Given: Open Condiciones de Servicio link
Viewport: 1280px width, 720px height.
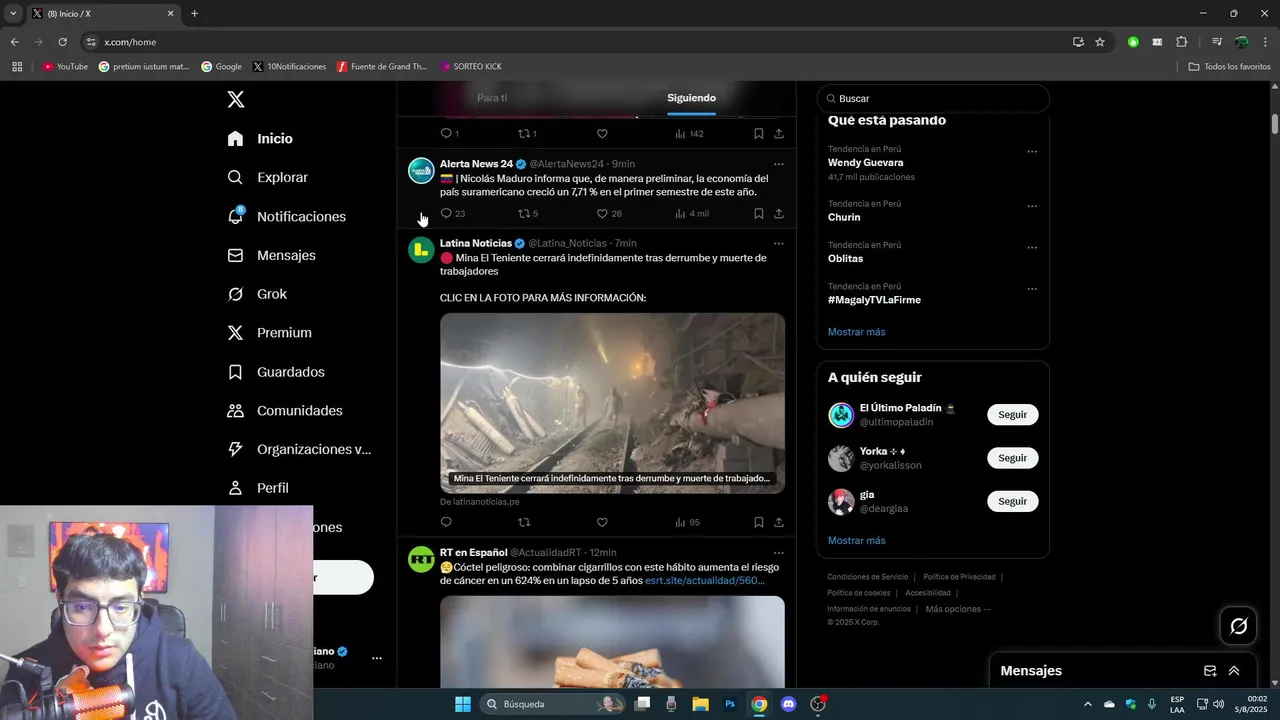Looking at the screenshot, I should (x=867, y=577).
